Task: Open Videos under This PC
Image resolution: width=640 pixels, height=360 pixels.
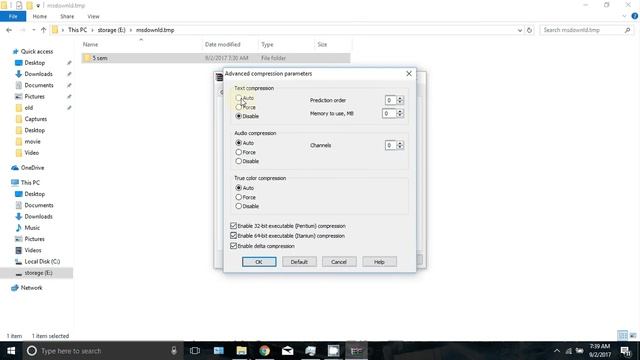Action: (x=33, y=250)
